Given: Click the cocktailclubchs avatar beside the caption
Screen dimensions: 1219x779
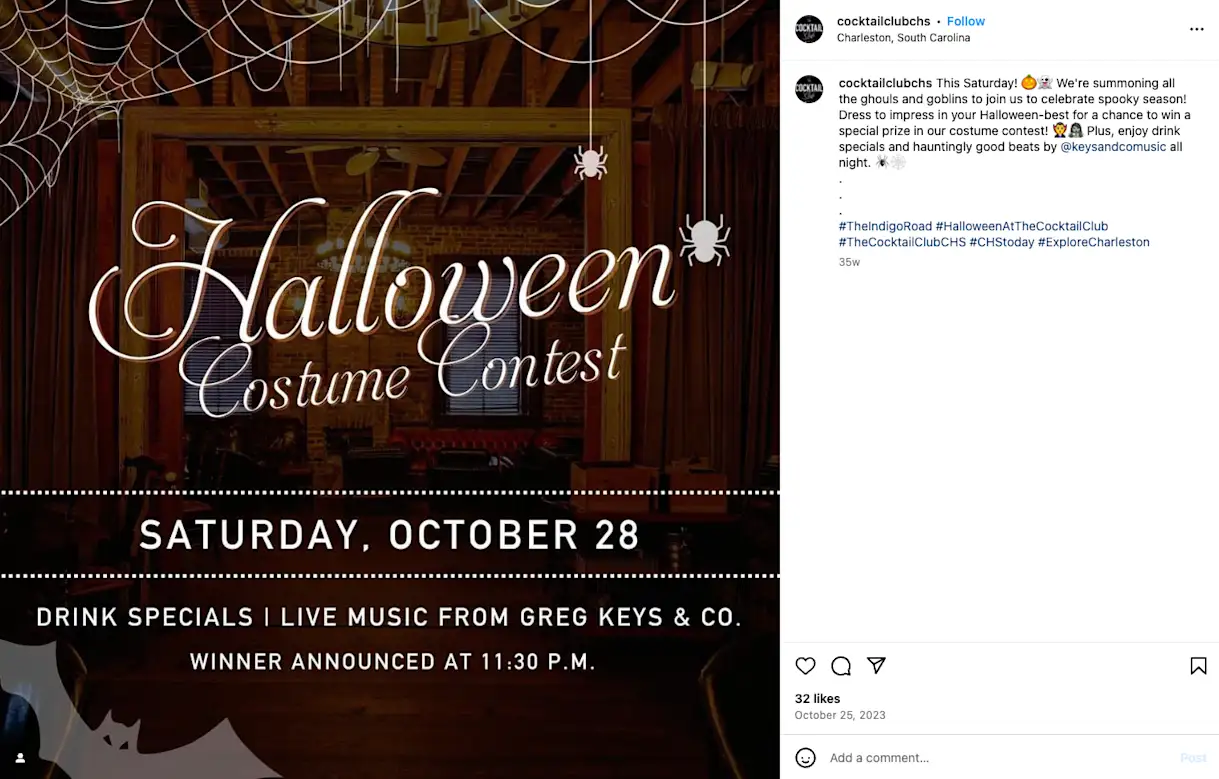Looking at the screenshot, I should click(809, 89).
